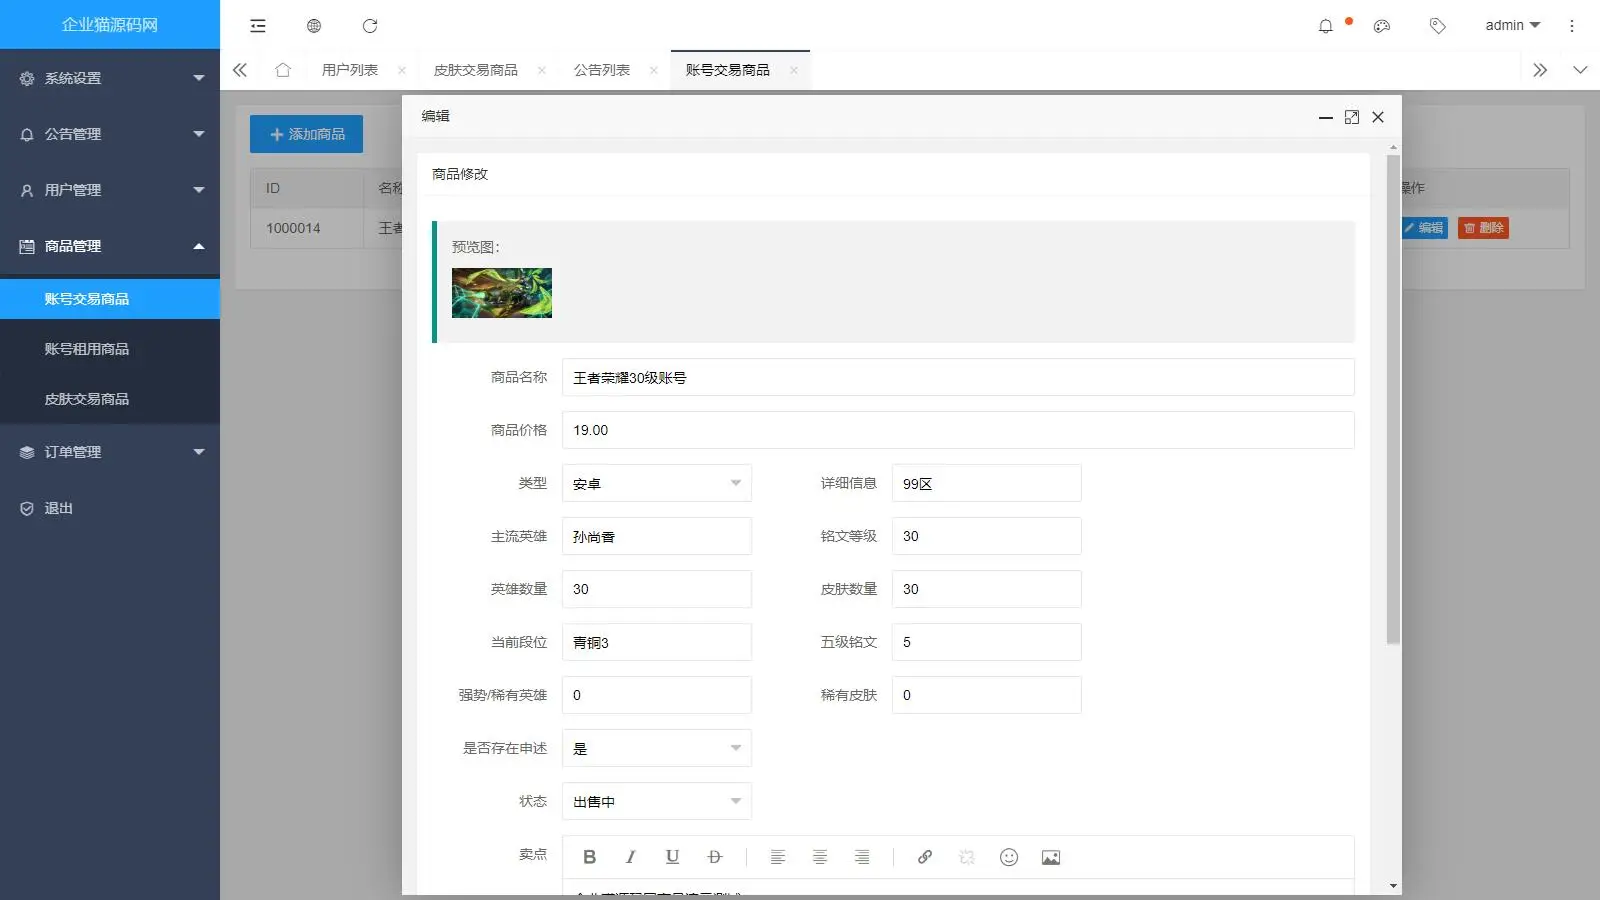Click the 添加商品 button

click(x=306, y=133)
